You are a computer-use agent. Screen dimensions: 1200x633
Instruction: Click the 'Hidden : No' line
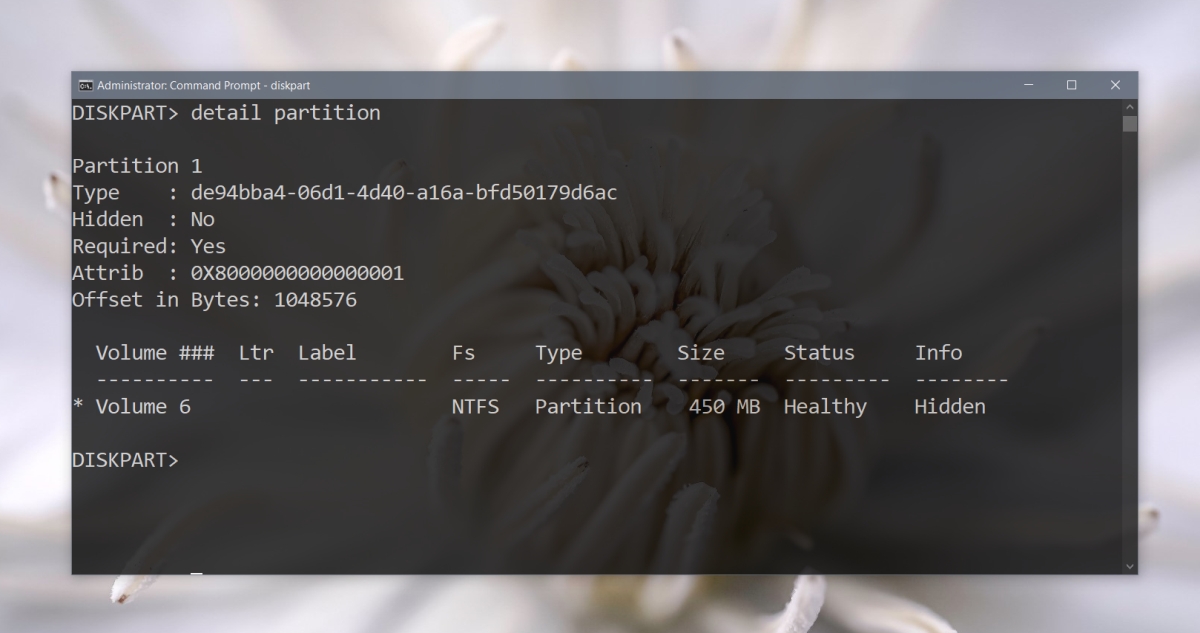pyautogui.click(x=143, y=219)
